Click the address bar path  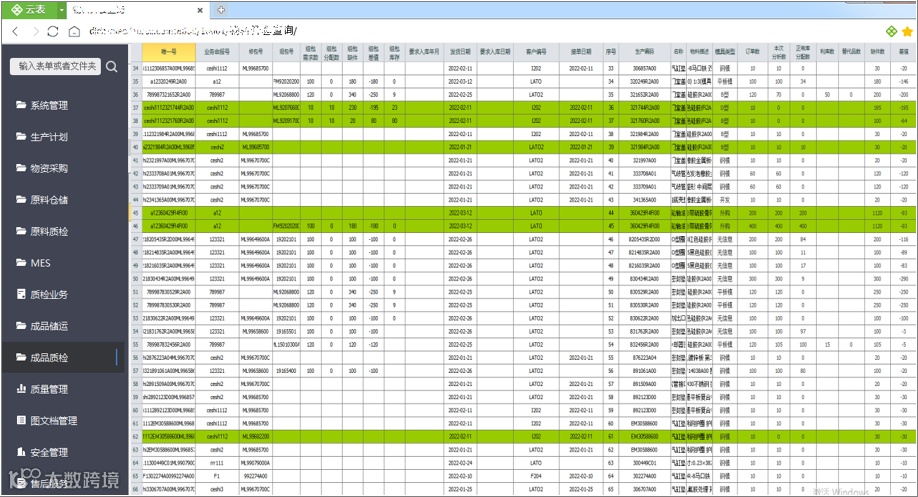click(193, 31)
